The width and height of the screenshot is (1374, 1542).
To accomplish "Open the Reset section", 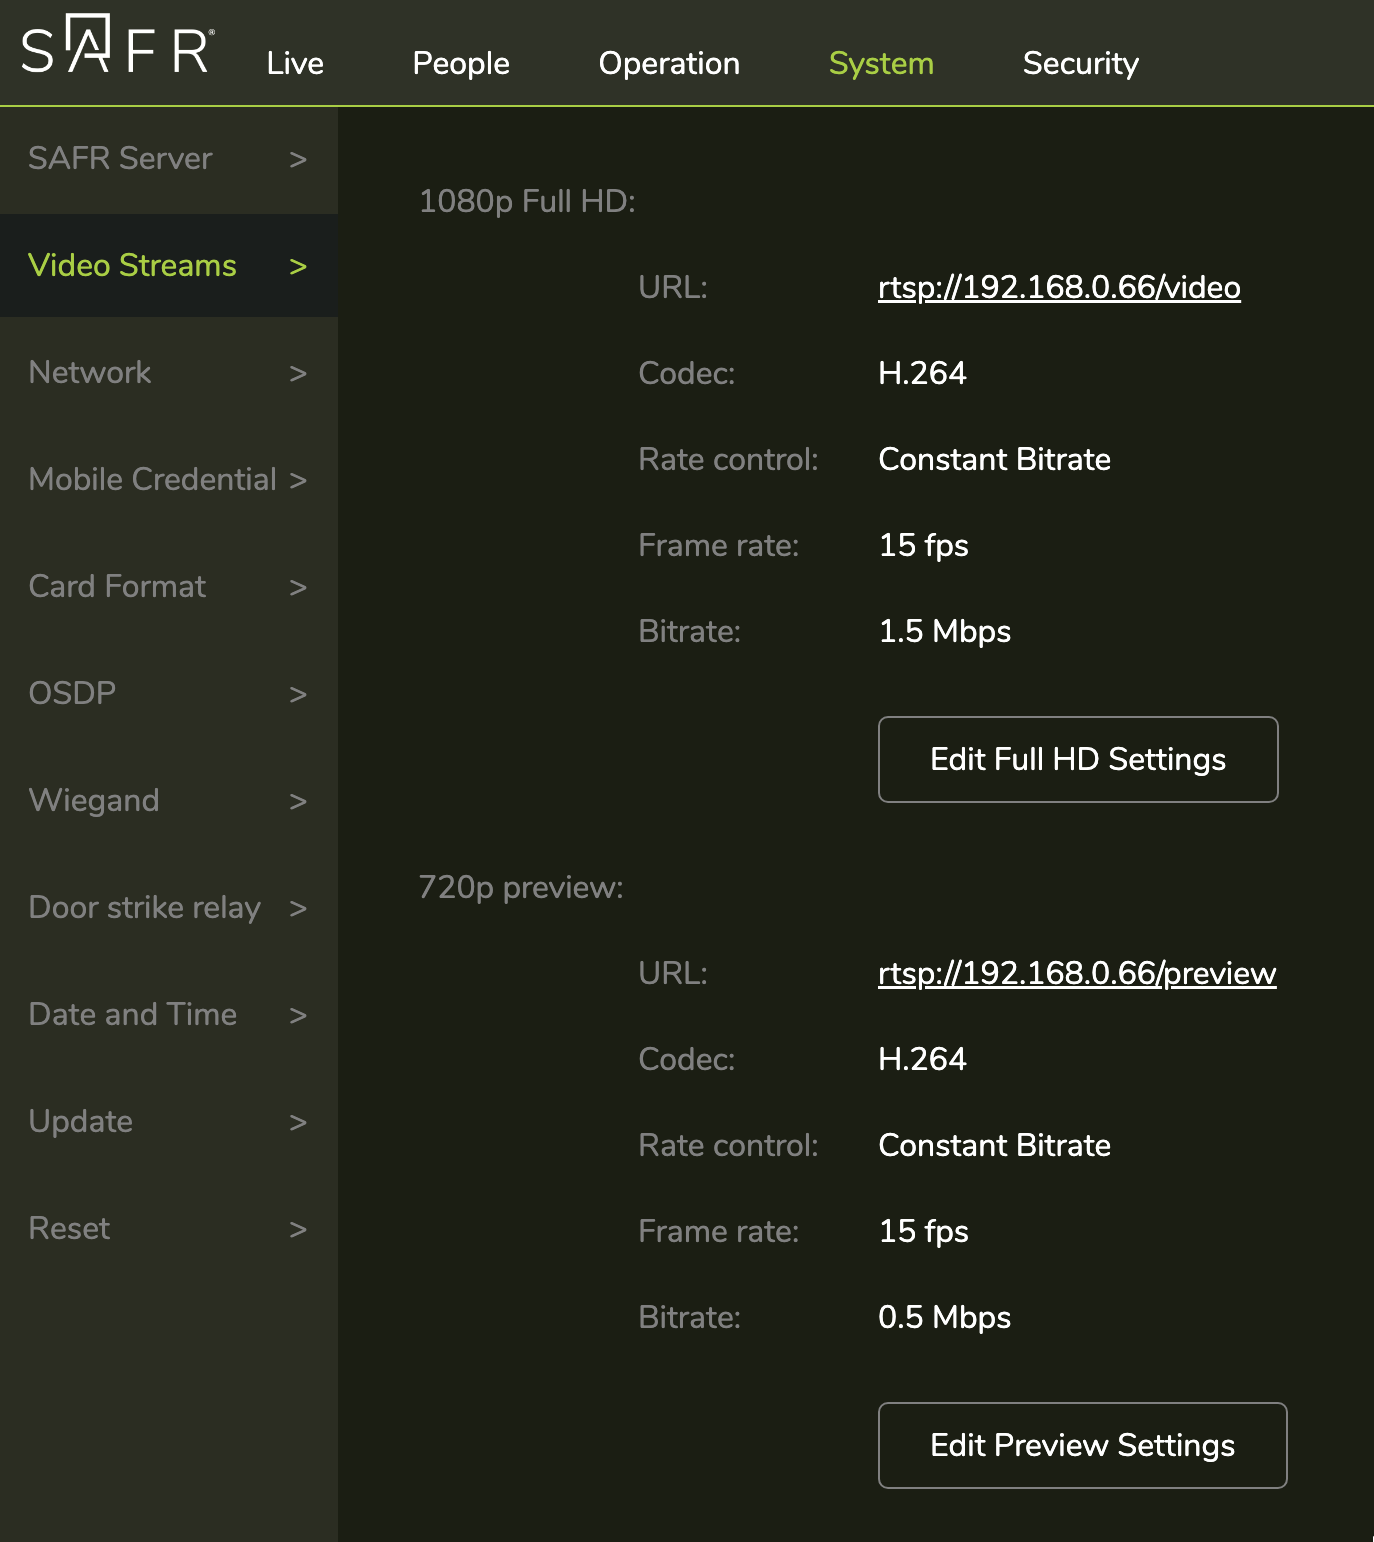I will tap(70, 1228).
